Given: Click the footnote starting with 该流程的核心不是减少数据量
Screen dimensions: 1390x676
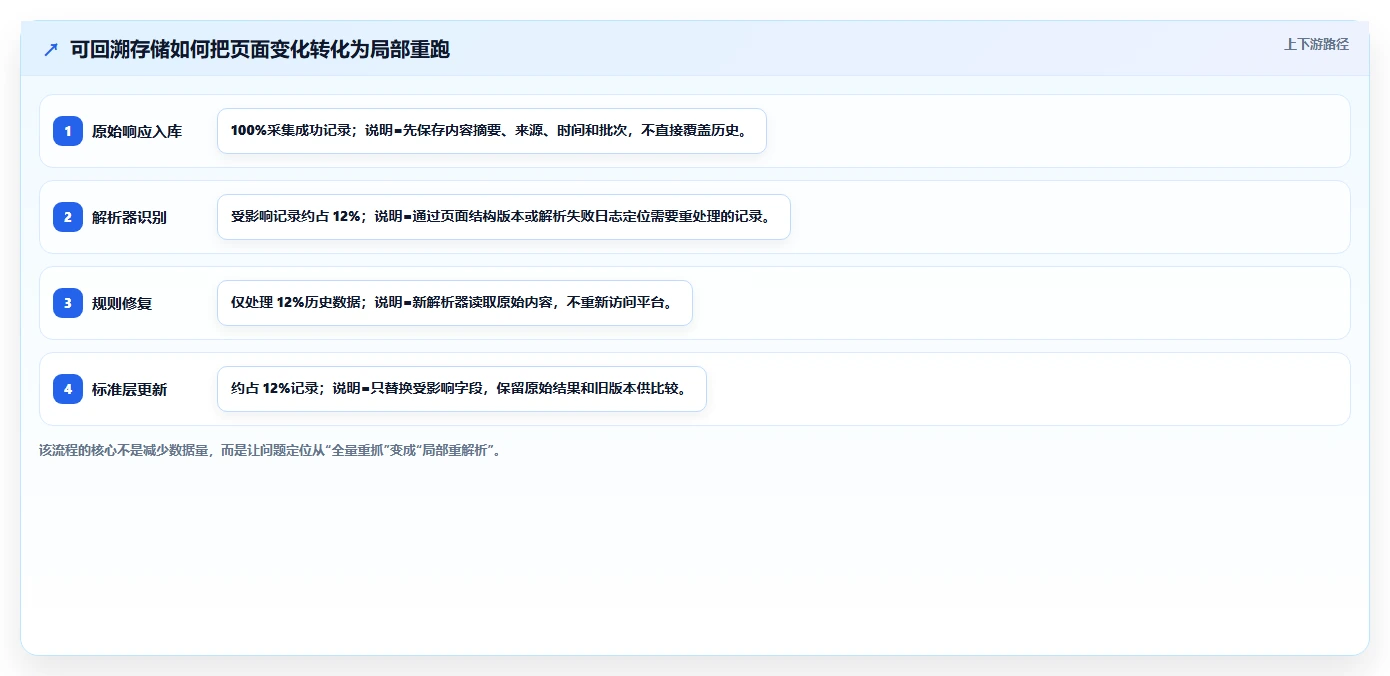Looking at the screenshot, I should 270,450.
